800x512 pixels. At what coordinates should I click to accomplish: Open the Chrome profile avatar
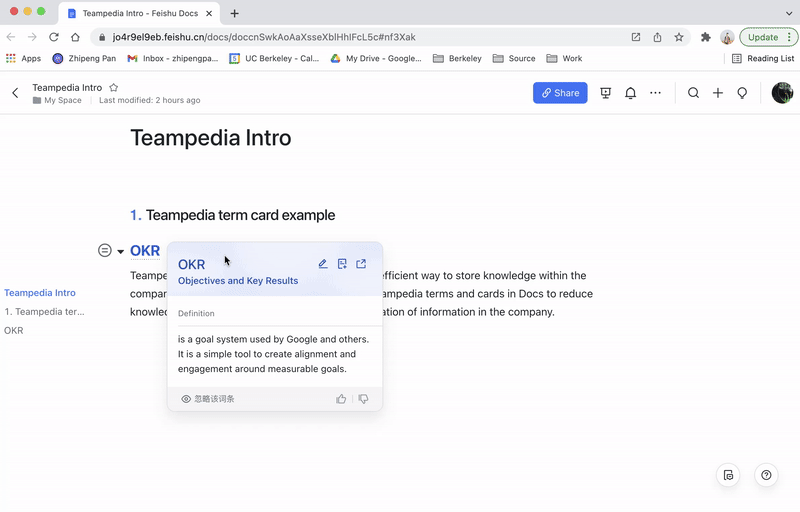click(727, 37)
